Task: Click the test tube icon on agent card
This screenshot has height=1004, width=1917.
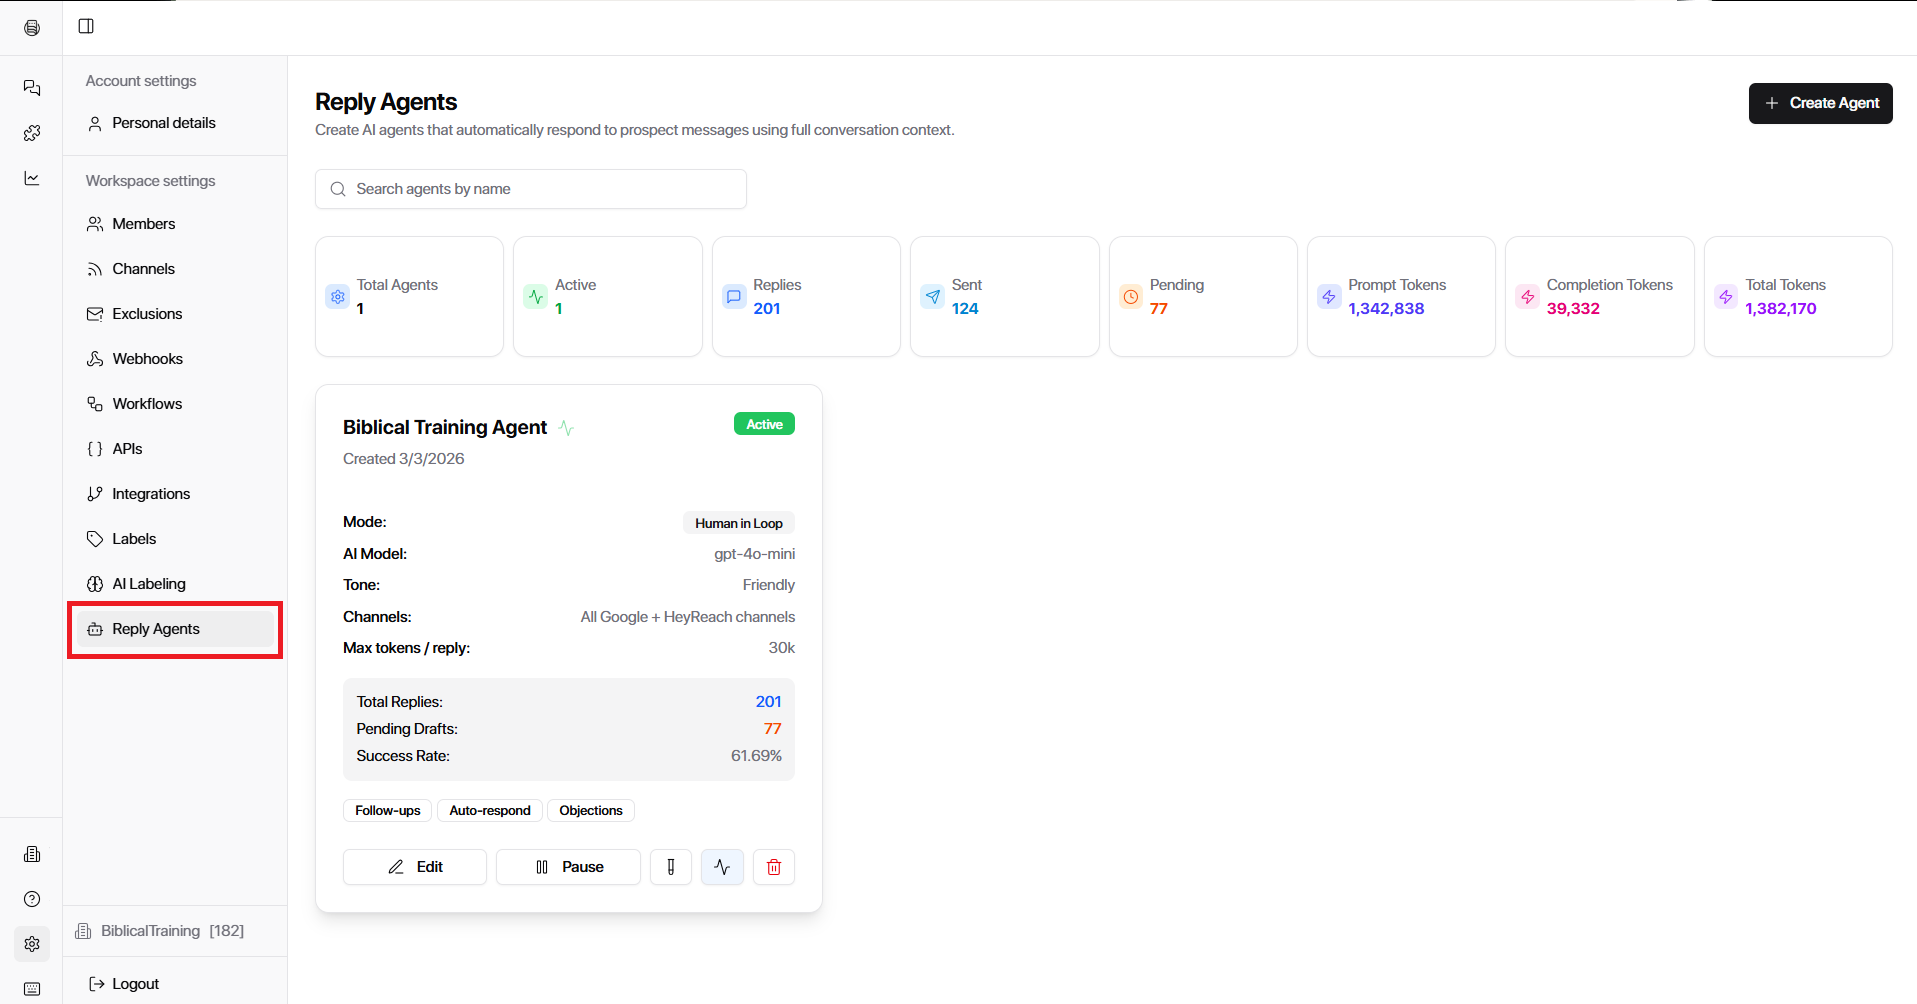Action: [x=671, y=867]
